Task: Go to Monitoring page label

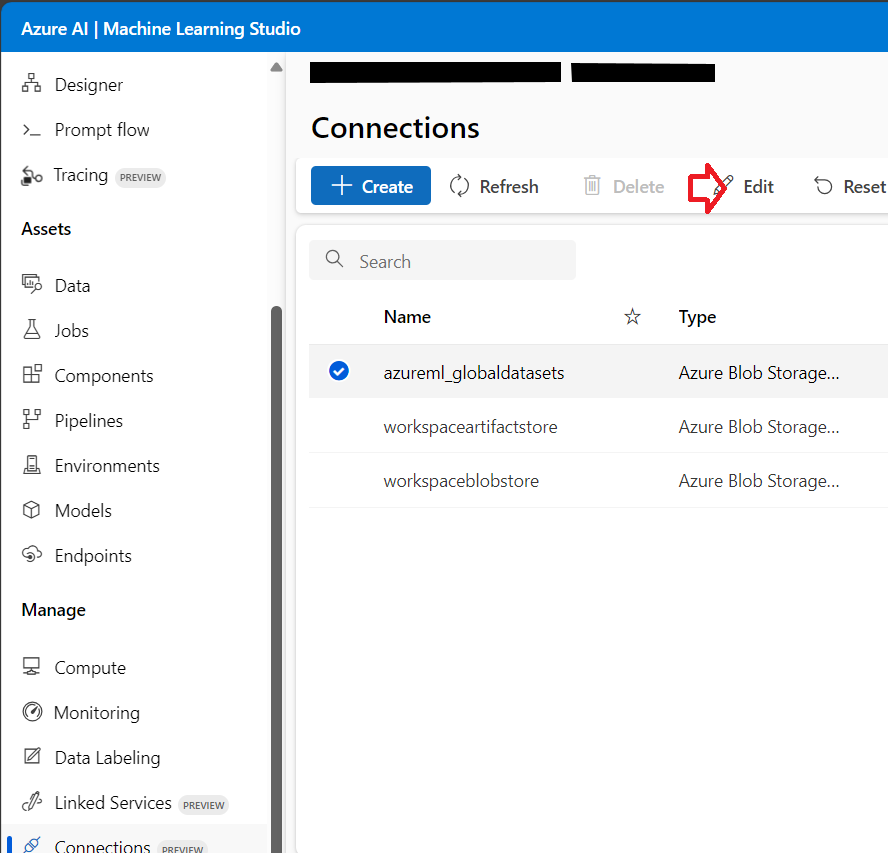Action: (x=97, y=713)
